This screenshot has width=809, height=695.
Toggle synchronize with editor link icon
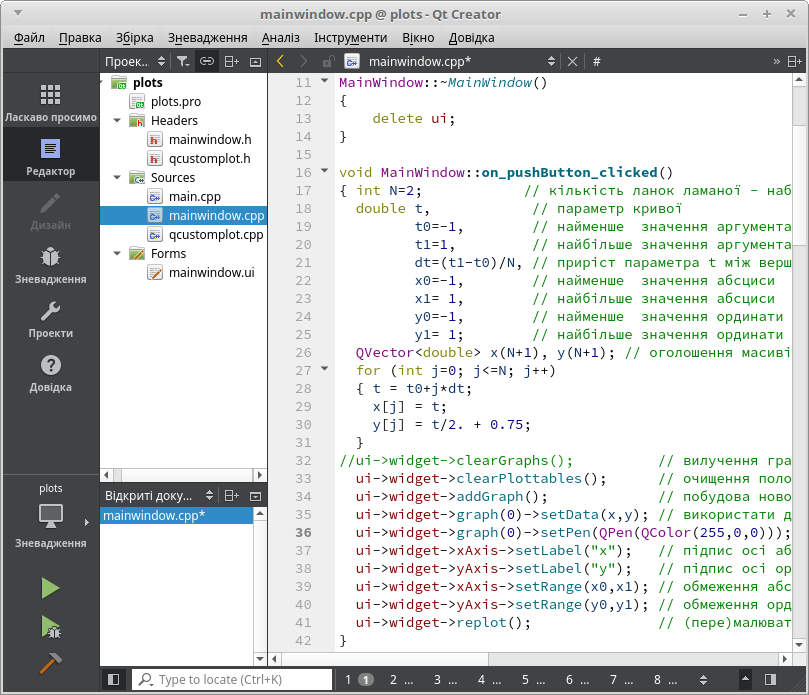pyautogui.click(x=206, y=61)
